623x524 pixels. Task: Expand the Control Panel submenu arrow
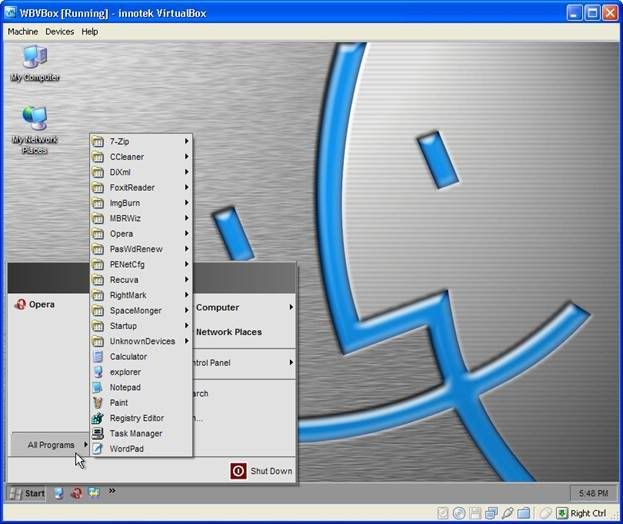pyautogui.click(x=291, y=362)
